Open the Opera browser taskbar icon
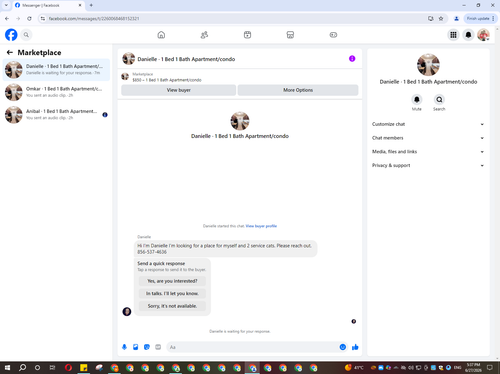This screenshot has height=374, width=500. click(68, 368)
